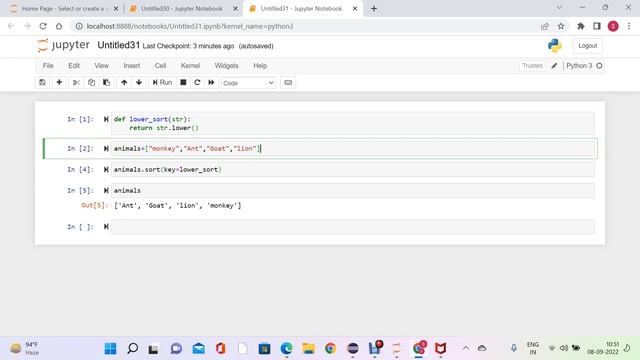
Task: Click the Out[5] sorted list output
Action: pos(178,205)
